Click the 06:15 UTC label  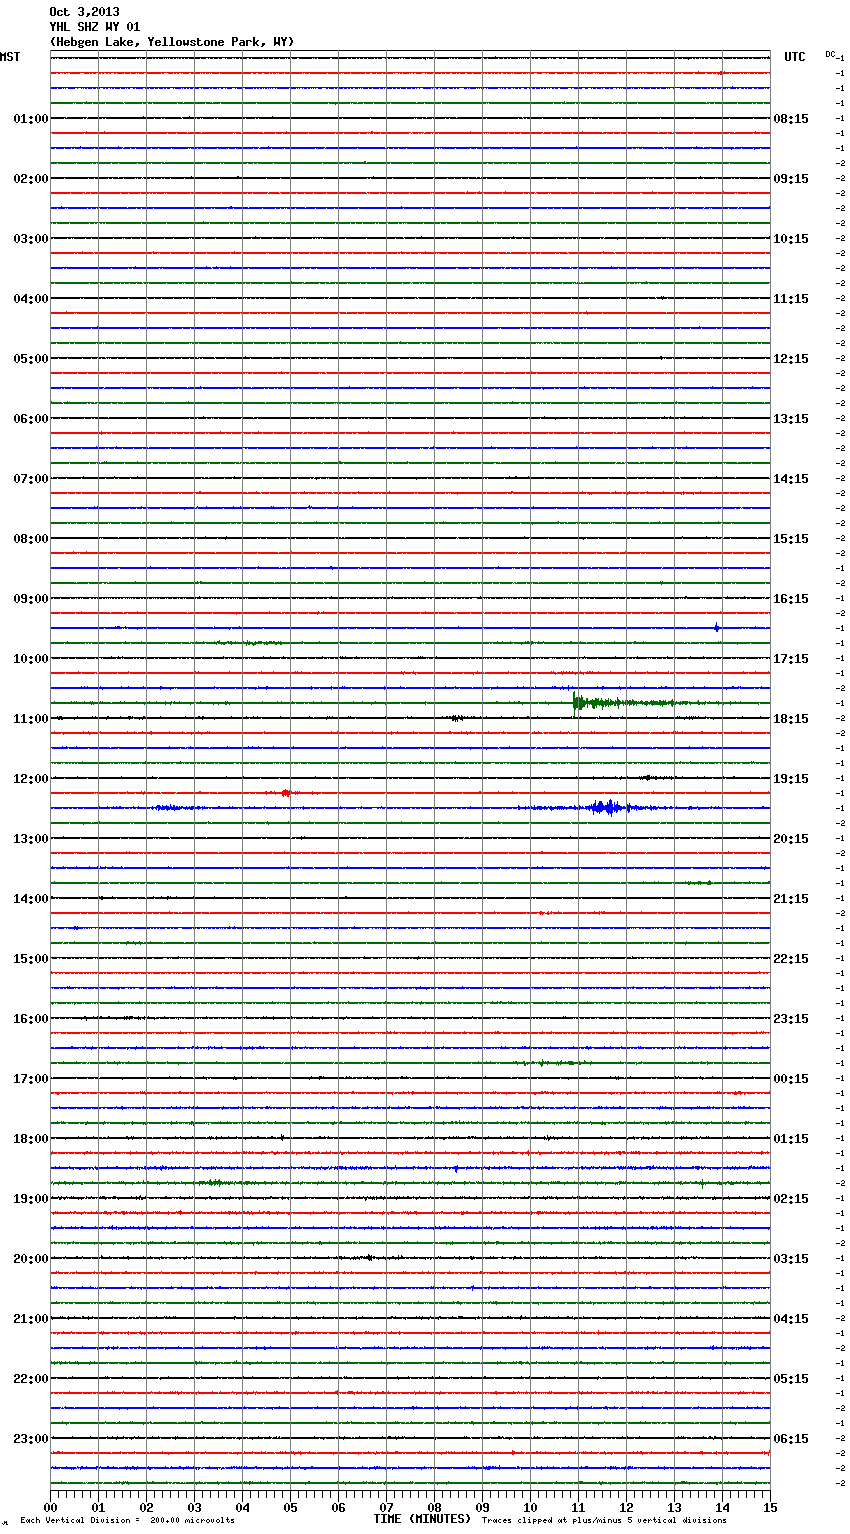(x=791, y=1439)
